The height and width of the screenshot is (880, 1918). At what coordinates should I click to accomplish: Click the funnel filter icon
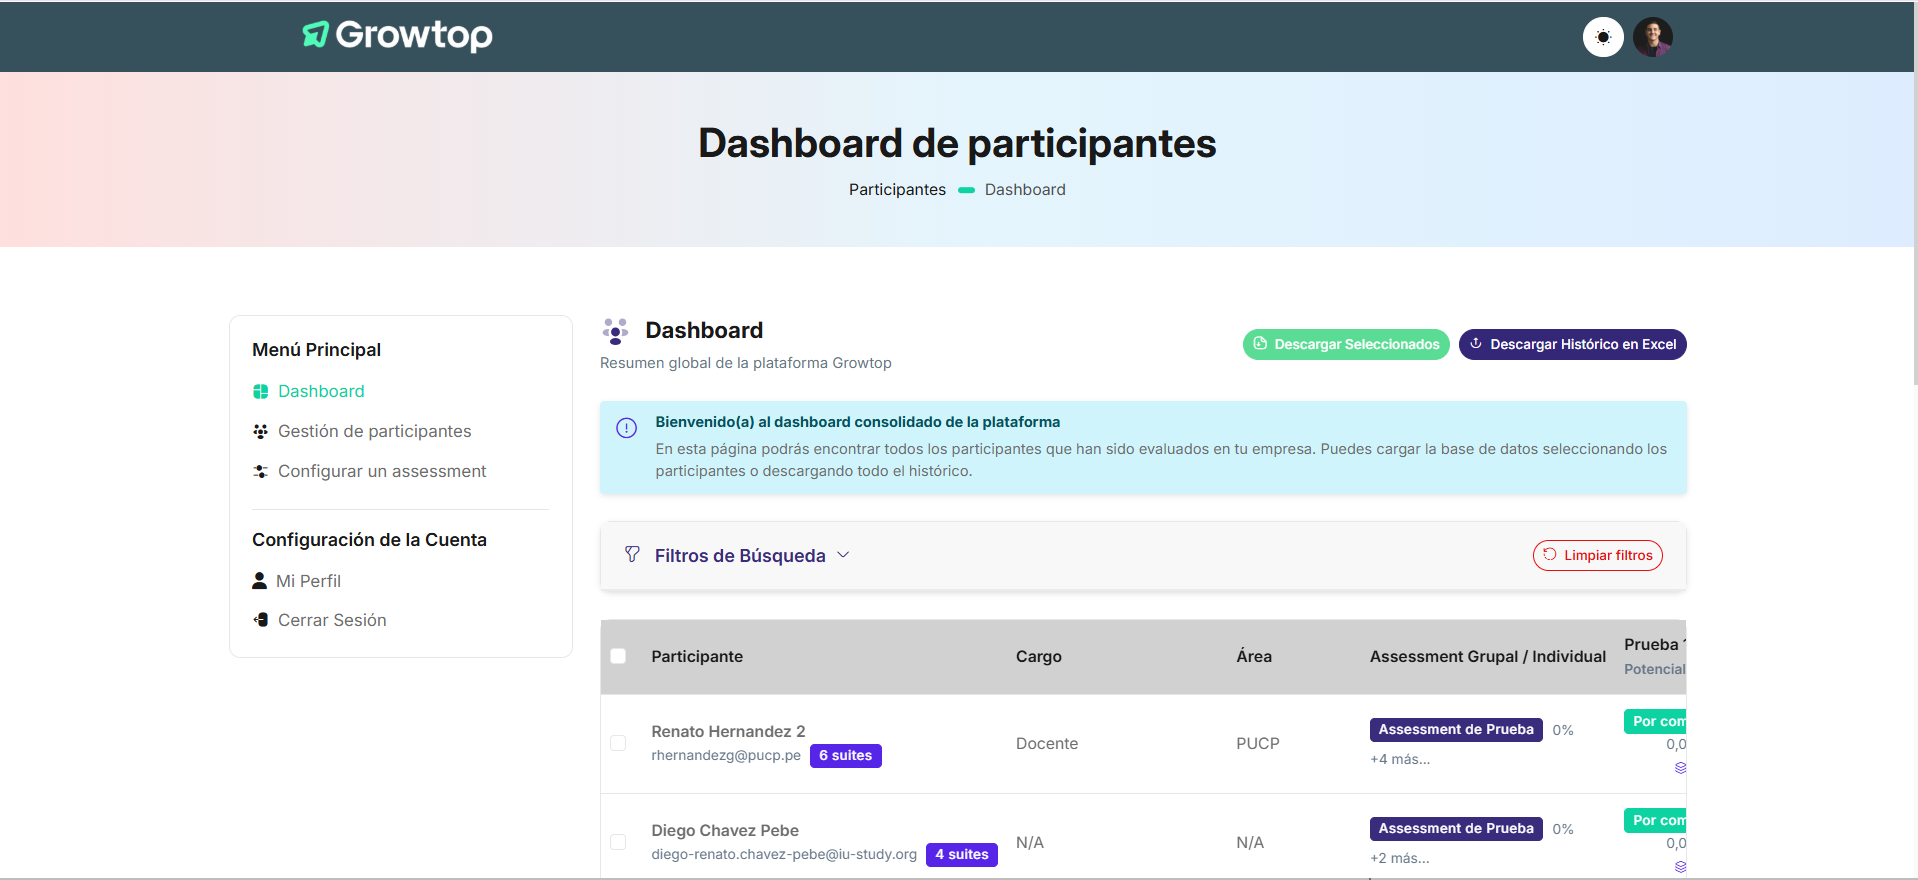[632, 554]
